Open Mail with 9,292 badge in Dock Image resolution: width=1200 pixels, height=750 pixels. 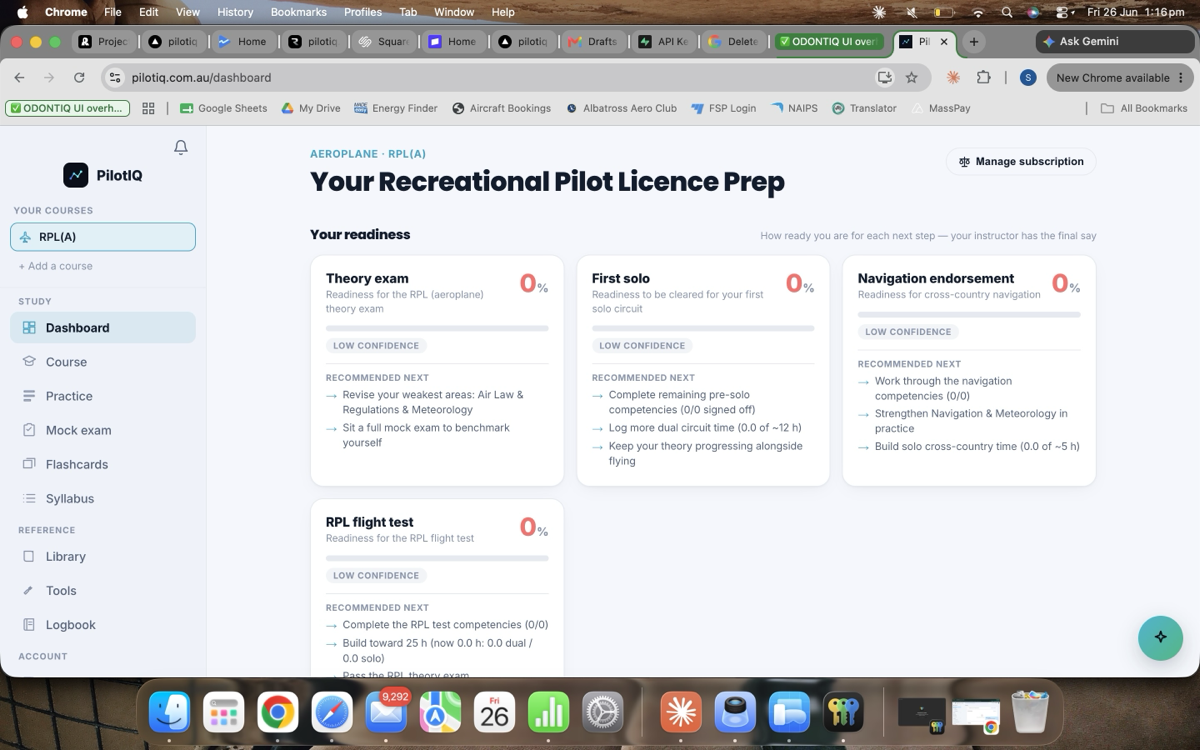point(386,713)
